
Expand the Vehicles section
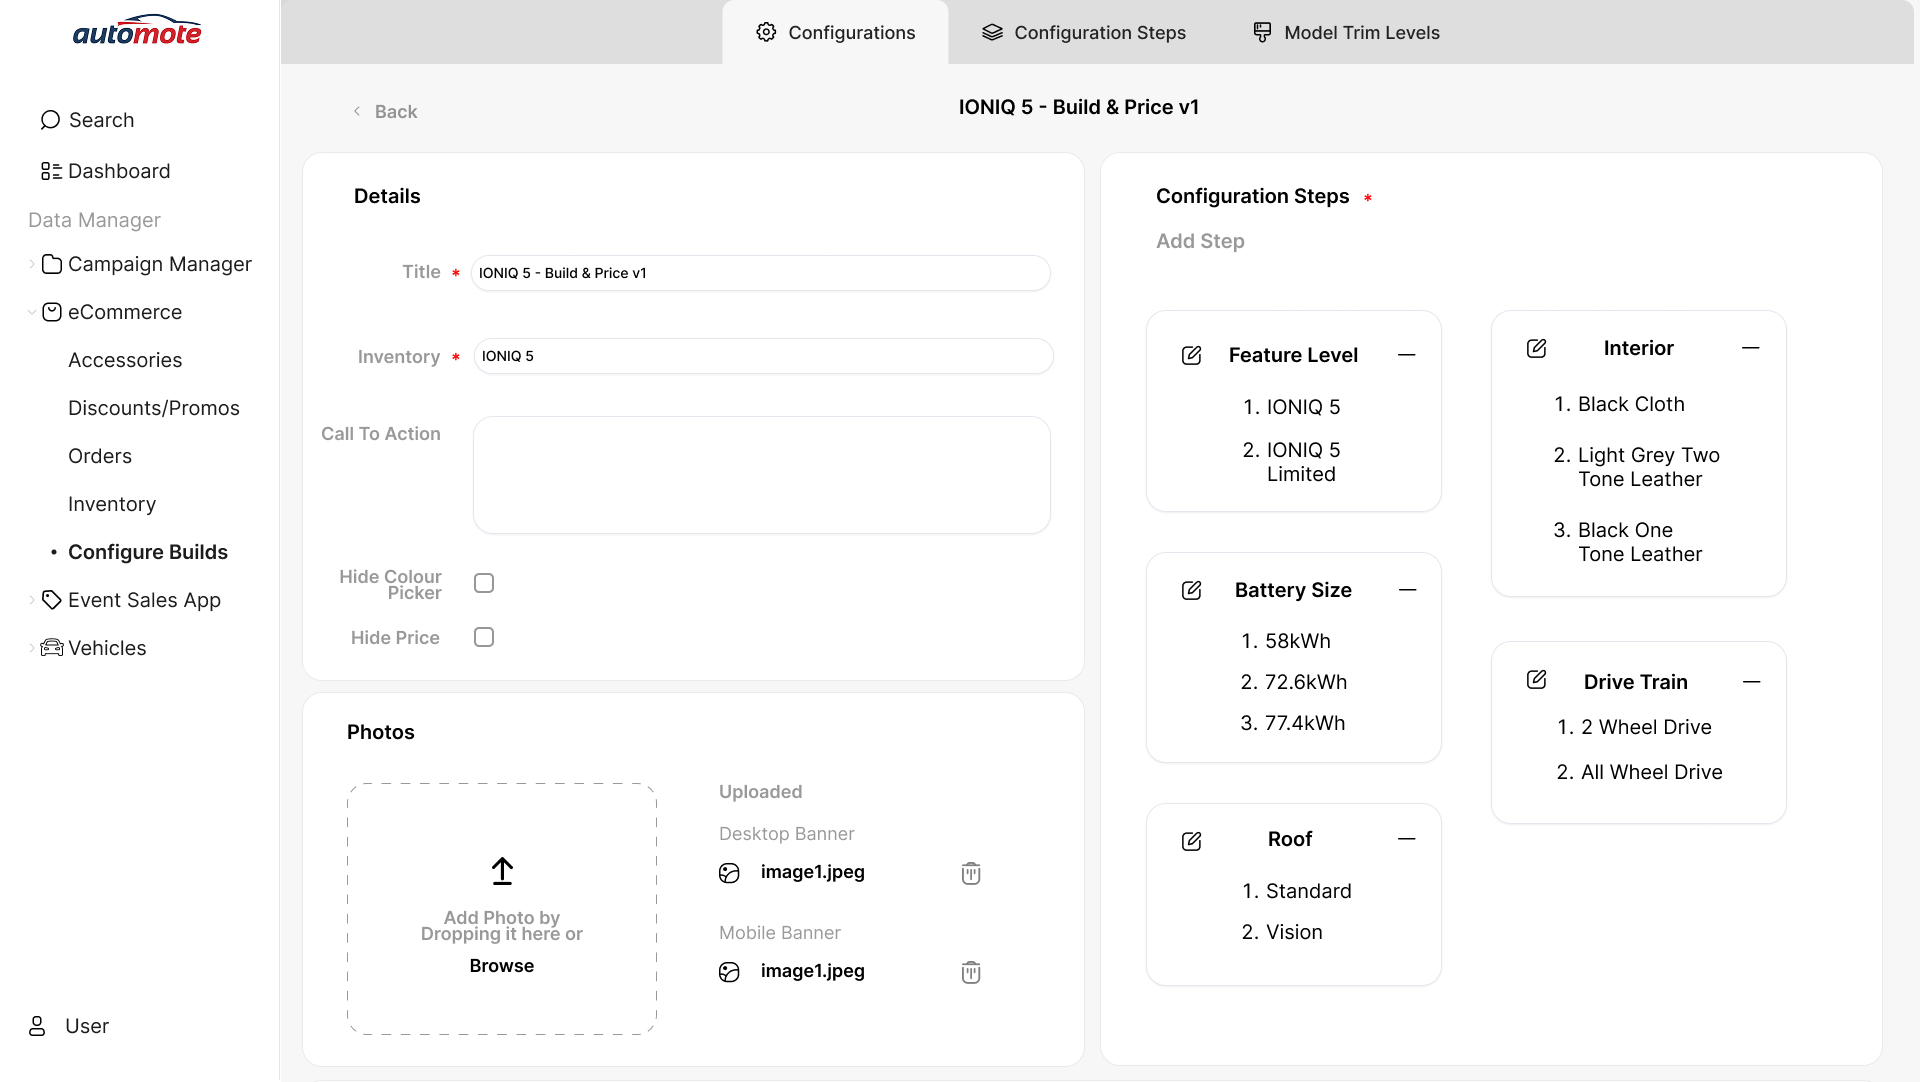31,648
